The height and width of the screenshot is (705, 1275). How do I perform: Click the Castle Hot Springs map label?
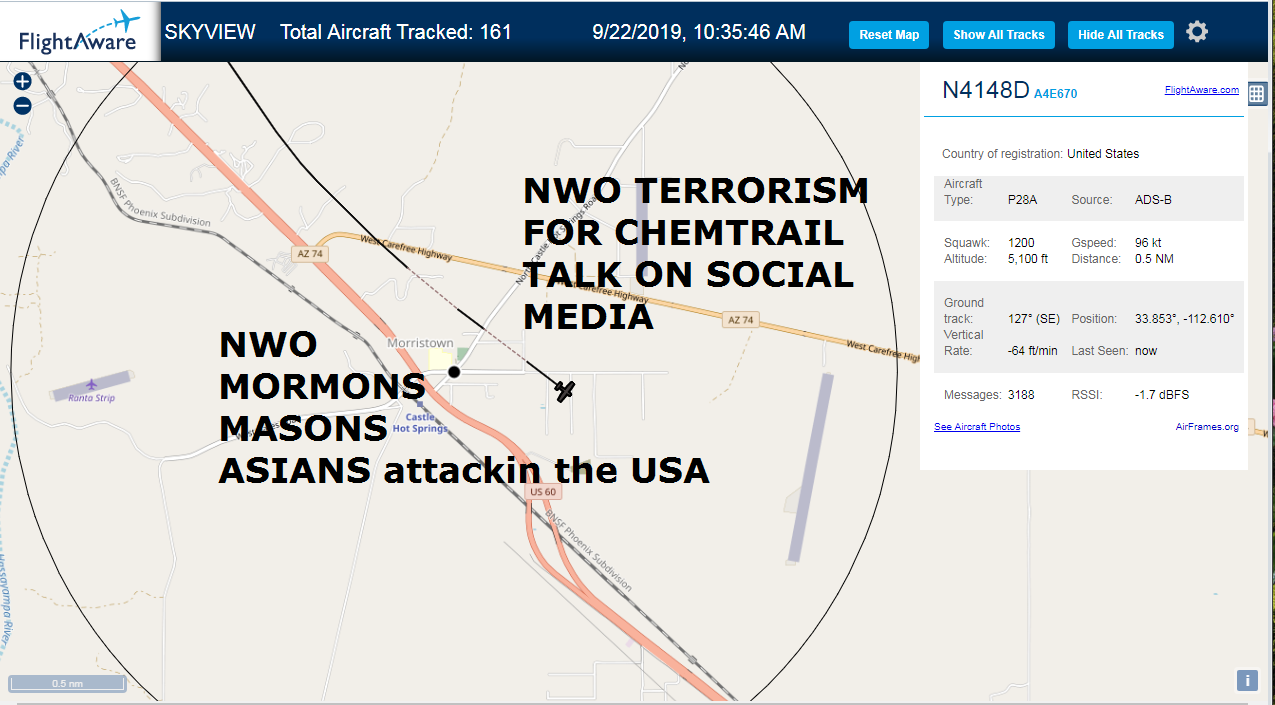420,423
